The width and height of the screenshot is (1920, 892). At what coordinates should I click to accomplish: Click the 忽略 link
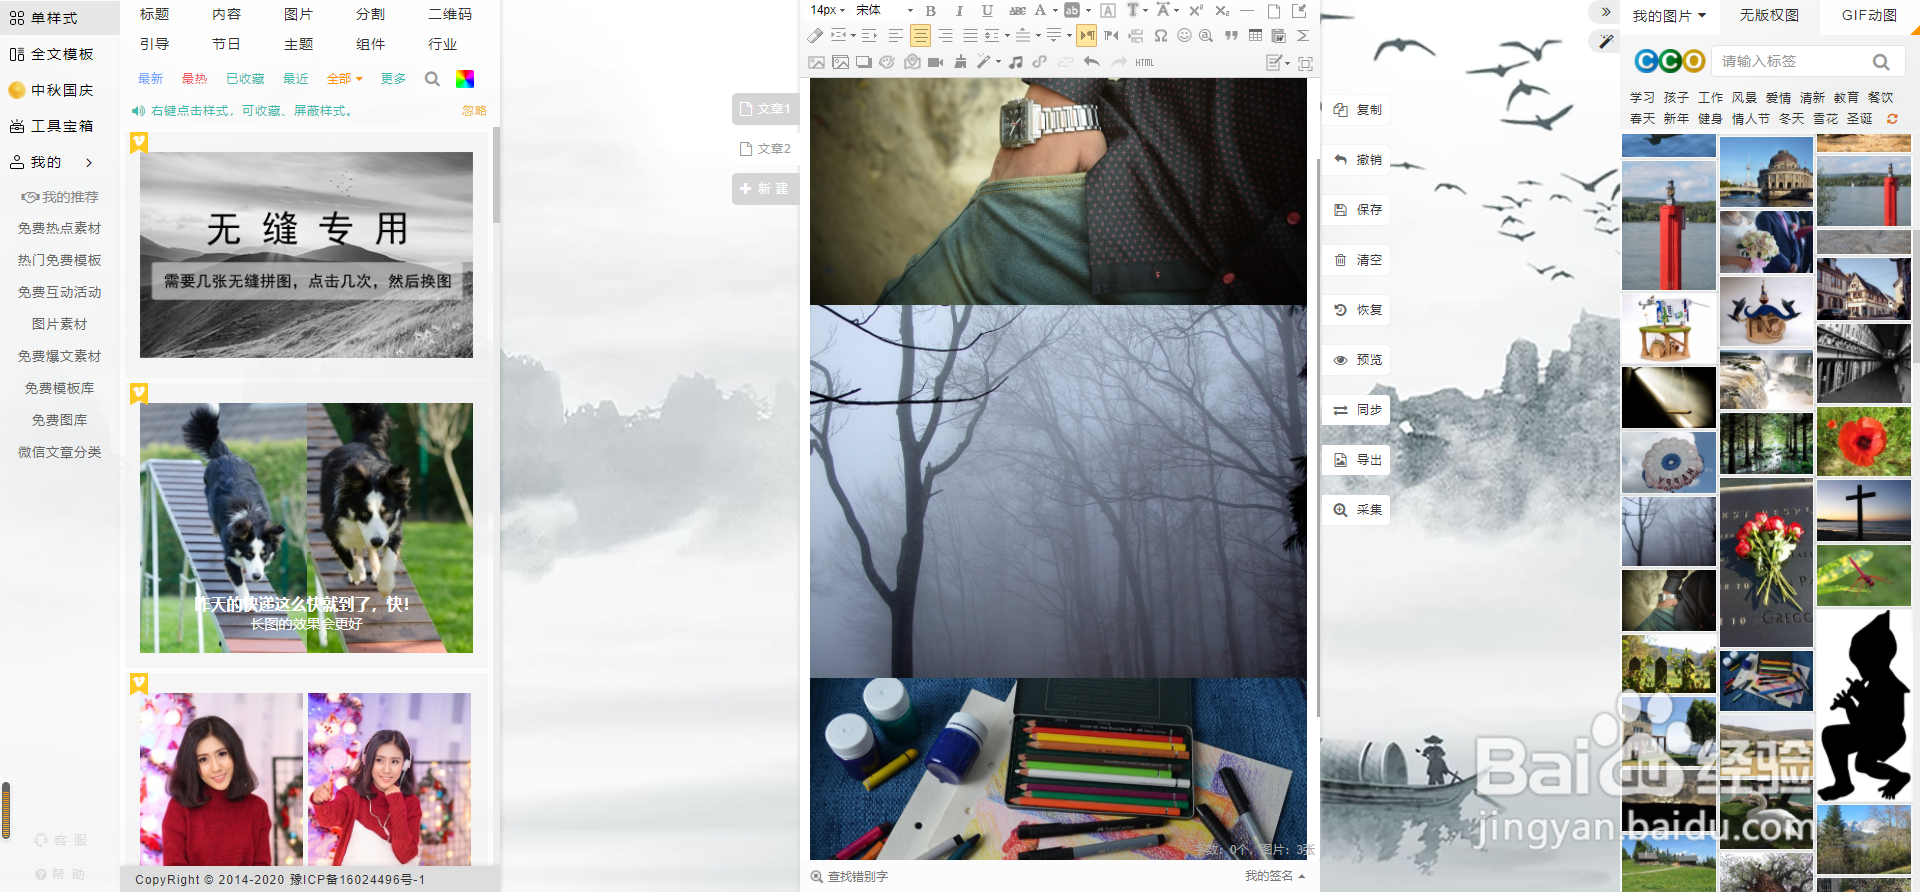point(474,111)
